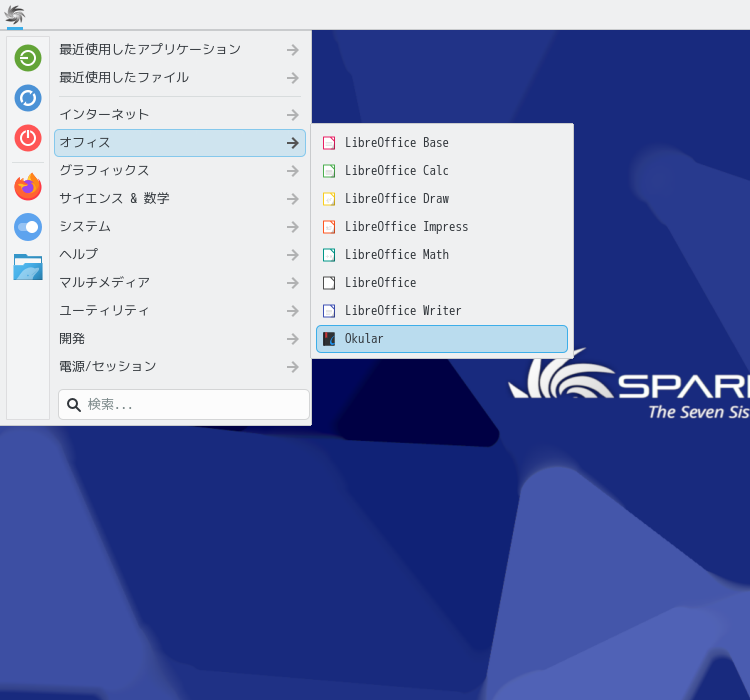
Task: Select the オフィス category
Action: tap(180, 143)
